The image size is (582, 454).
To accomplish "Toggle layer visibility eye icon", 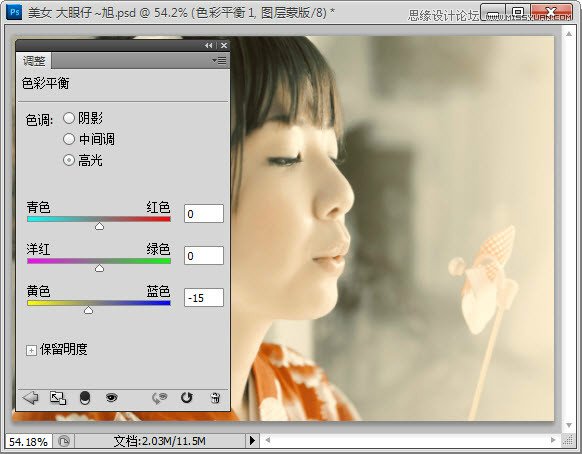I will coord(111,398).
